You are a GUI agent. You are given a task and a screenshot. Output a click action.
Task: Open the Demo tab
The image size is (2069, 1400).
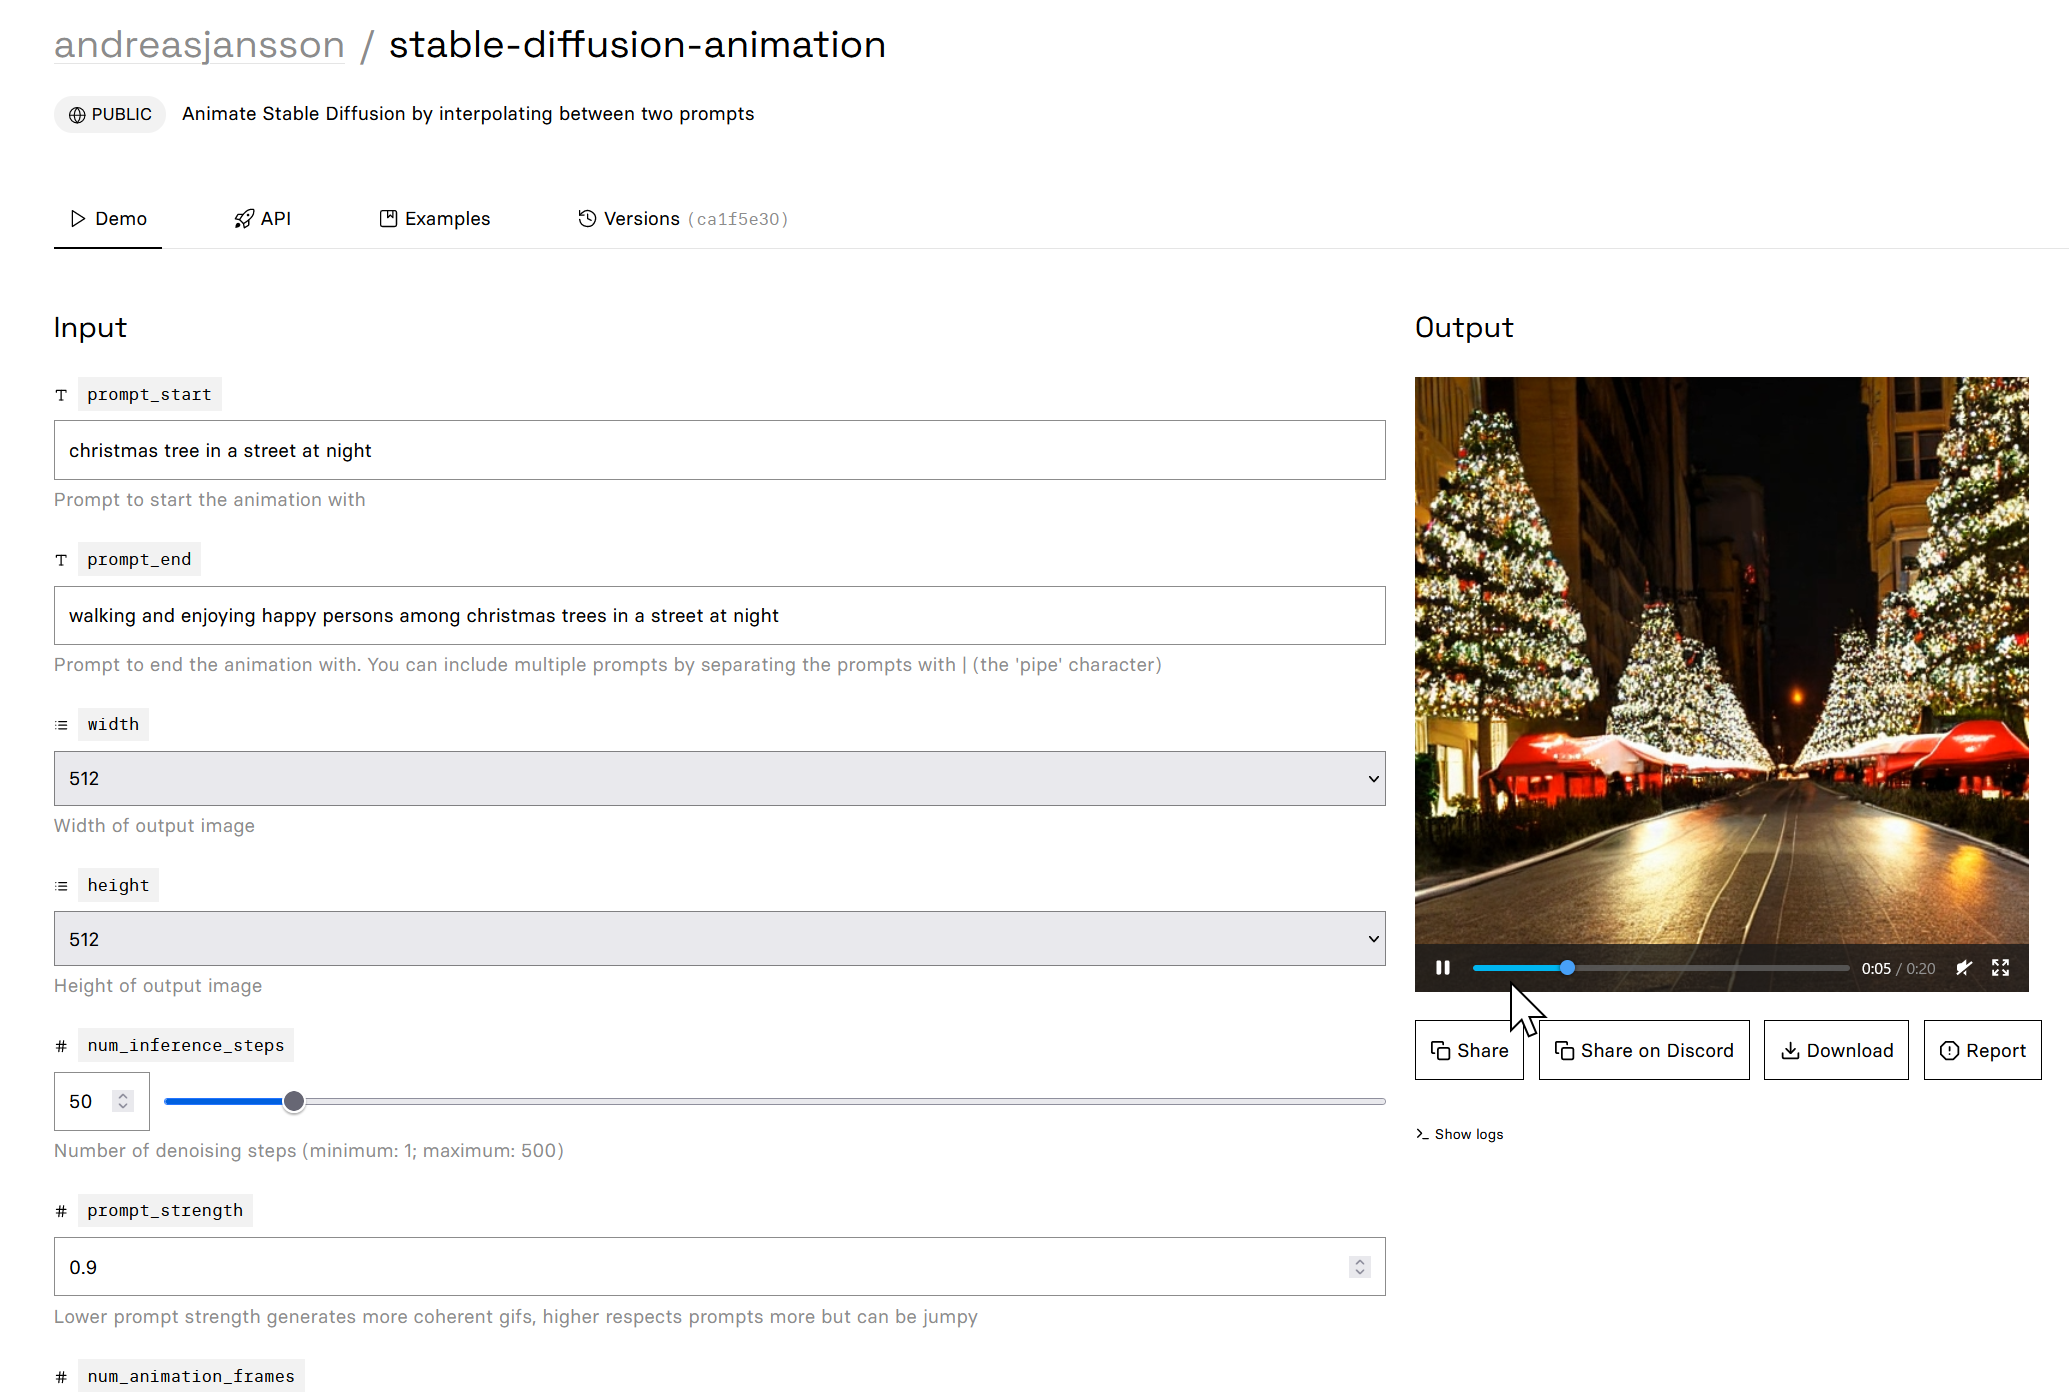point(108,219)
